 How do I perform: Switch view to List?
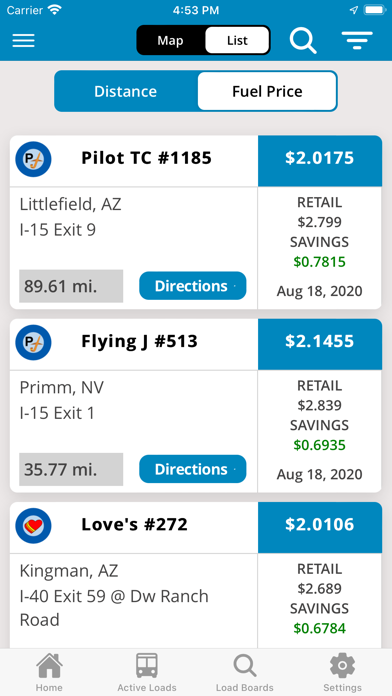pos(237,40)
